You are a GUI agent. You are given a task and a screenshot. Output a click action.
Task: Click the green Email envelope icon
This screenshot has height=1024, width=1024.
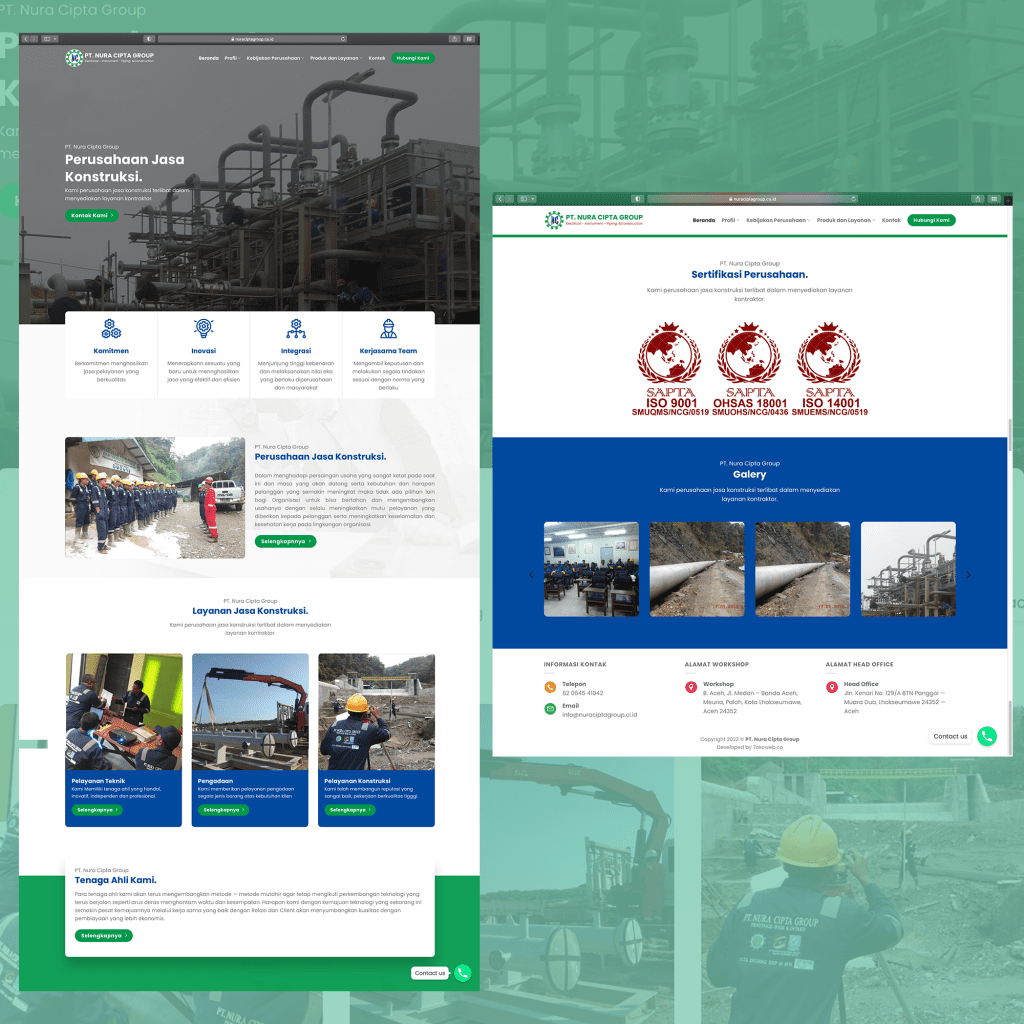coord(549,708)
